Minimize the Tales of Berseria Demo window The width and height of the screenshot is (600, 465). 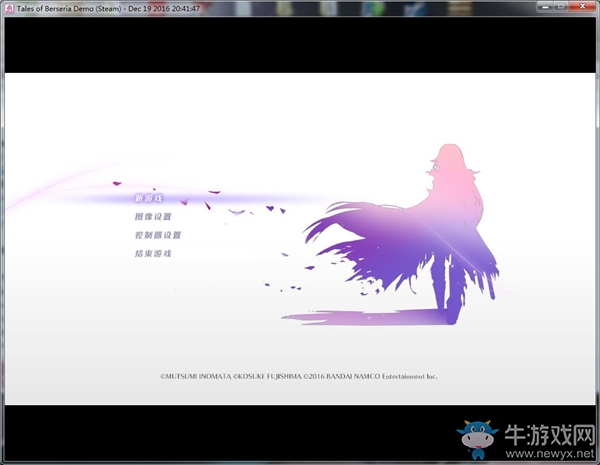[x=546, y=6]
